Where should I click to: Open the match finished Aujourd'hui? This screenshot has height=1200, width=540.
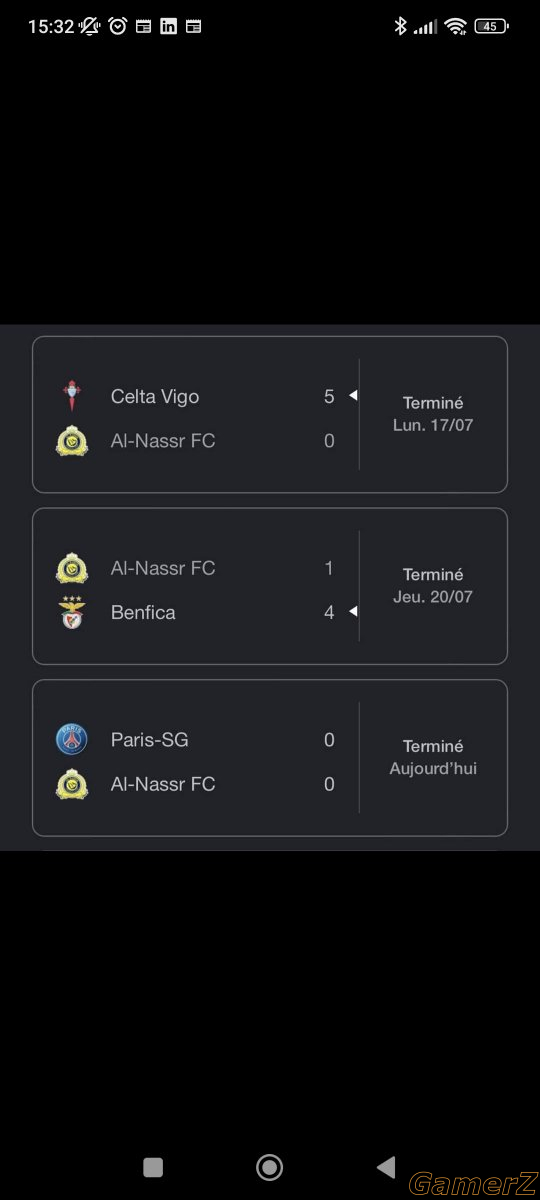(x=270, y=758)
